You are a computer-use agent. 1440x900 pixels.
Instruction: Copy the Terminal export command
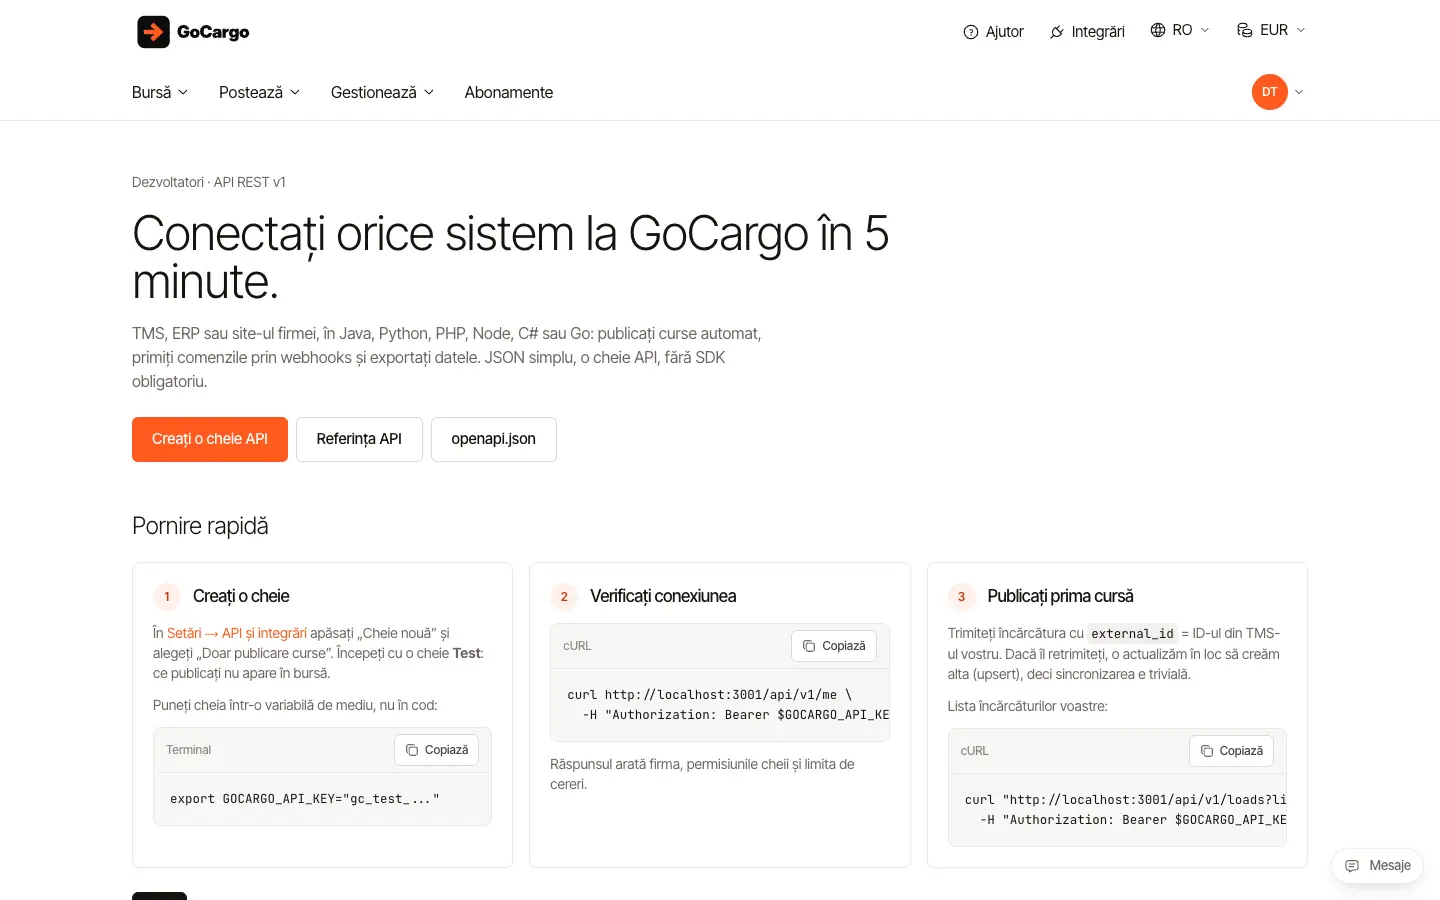[x=437, y=750]
